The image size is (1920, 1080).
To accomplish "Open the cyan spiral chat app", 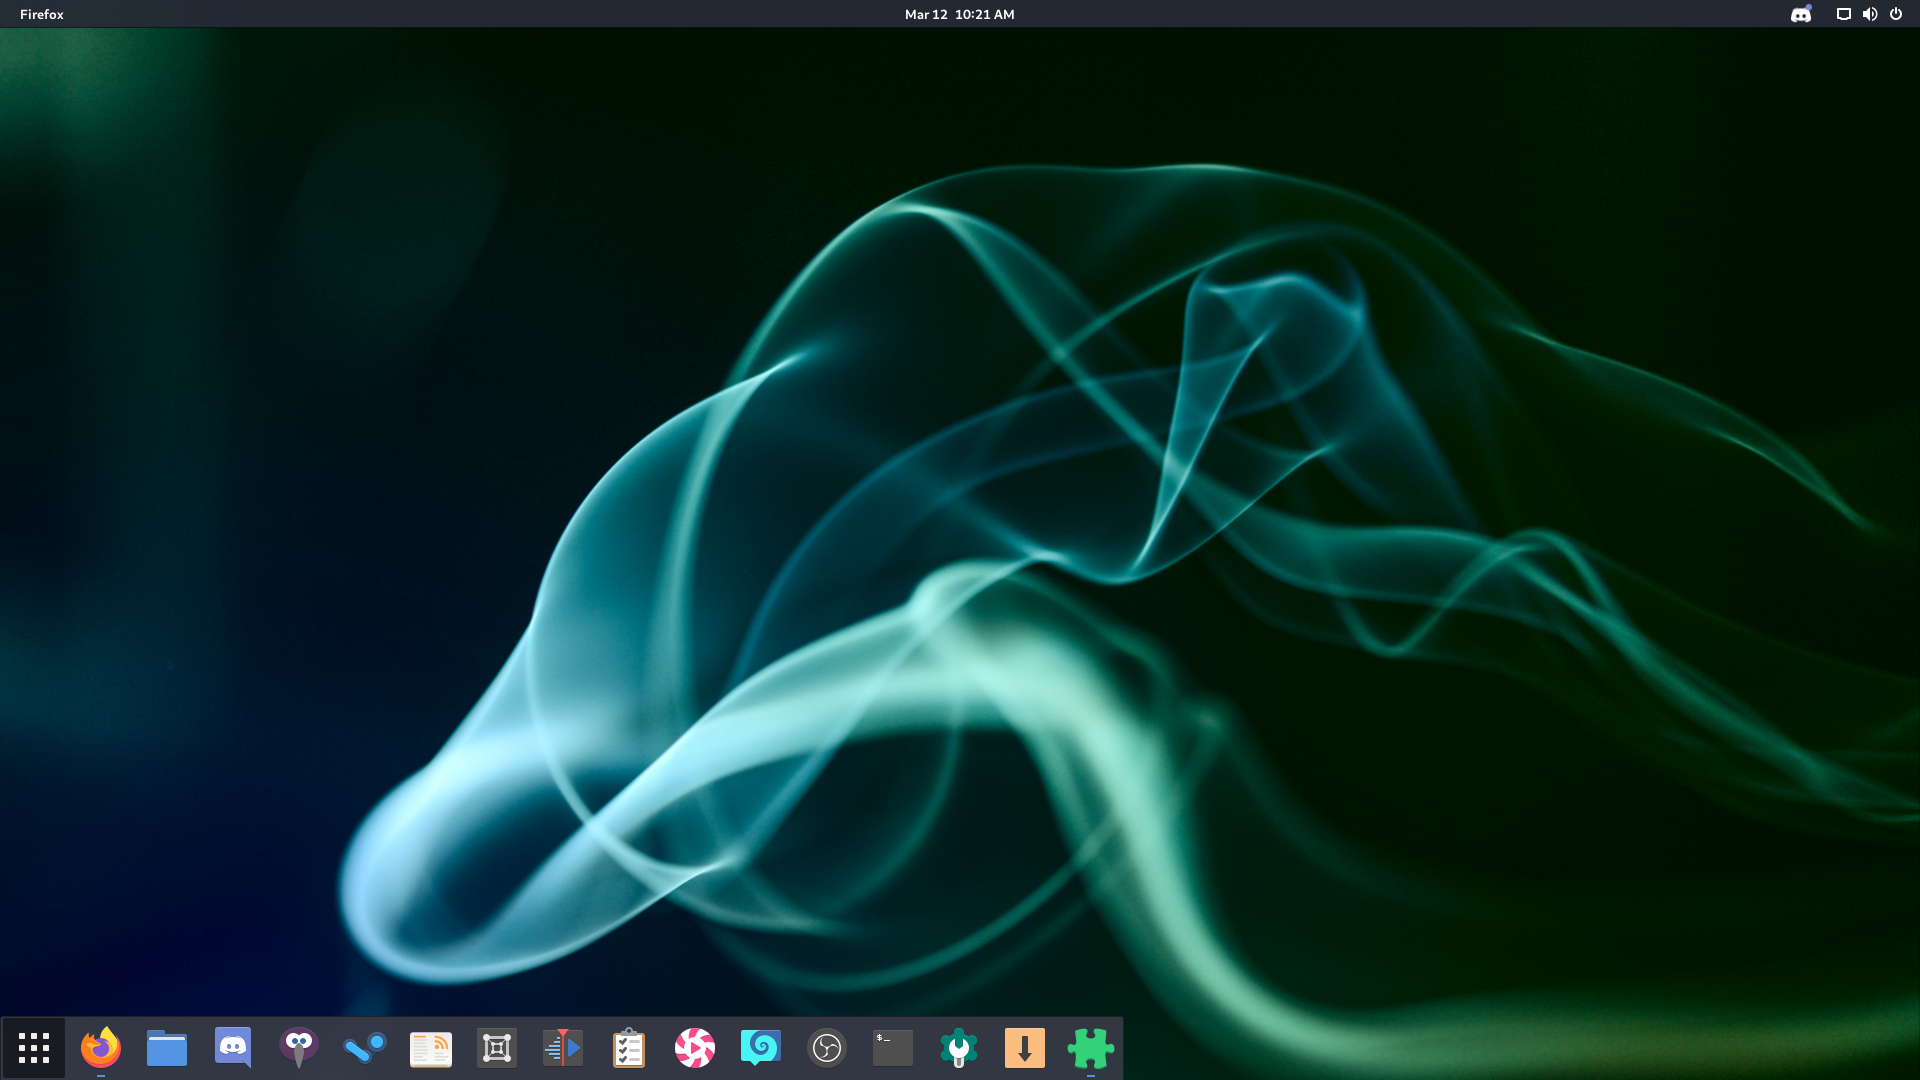I will pos(760,1048).
